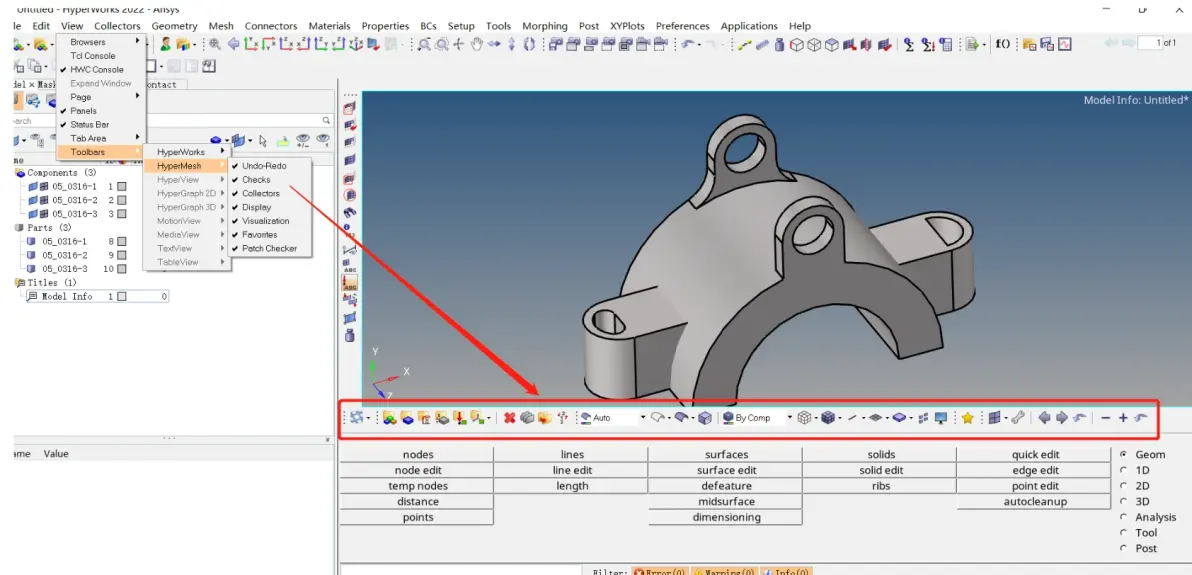Screen dimensions: 1192x575
Task: Click the f() function icon
Action: [1003, 44]
